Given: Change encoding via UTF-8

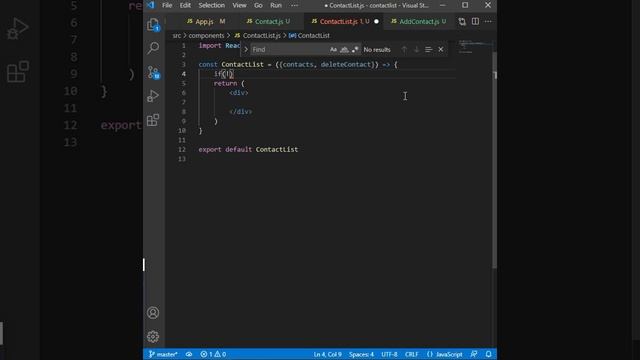Looking at the screenshot, I should pyautogui.click(x=389, y=354).
